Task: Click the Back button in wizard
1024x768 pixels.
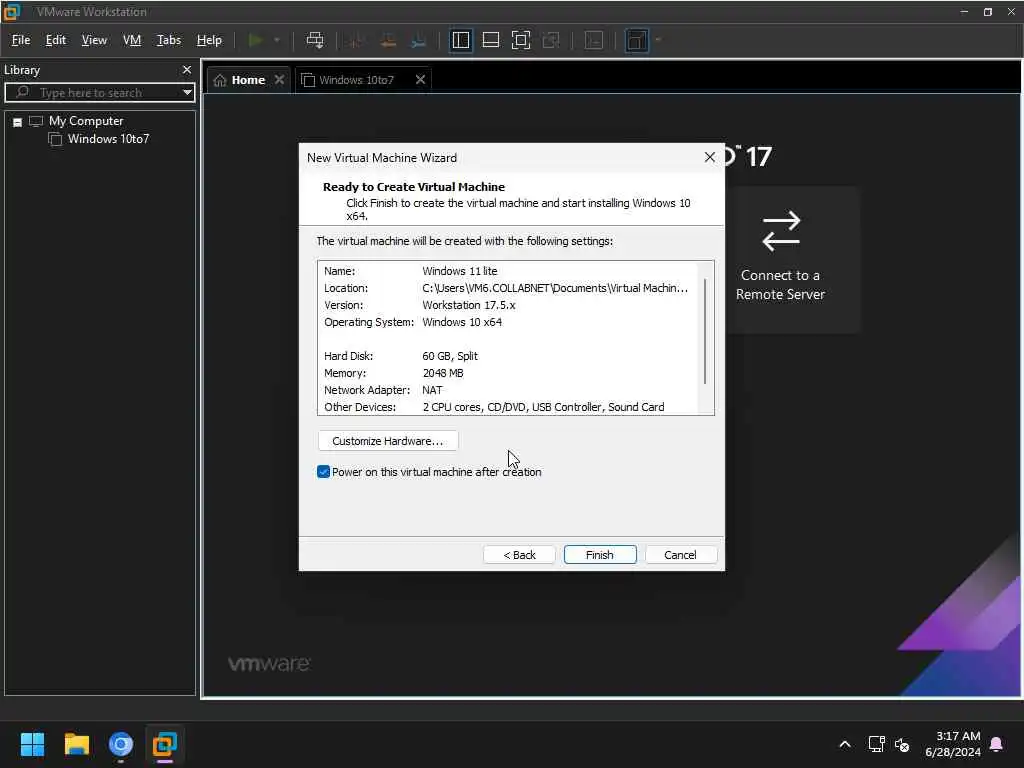Action: 519,554
